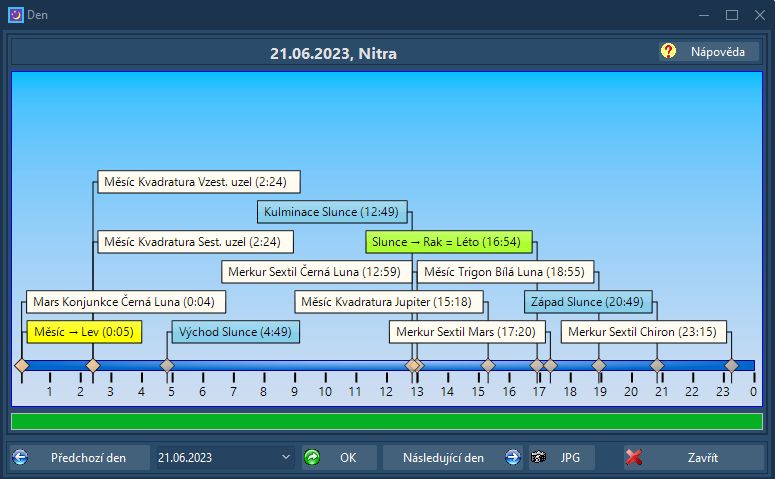Screen dimensions: 775x479
Task: Click the Kulminace Slunce (12:49) label
Action: pos(331,212)
